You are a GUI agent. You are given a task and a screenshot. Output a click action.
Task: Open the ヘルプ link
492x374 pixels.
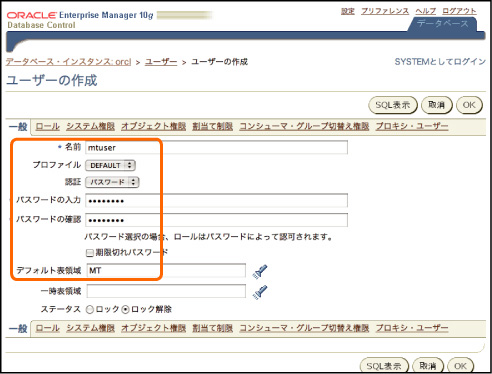[x=426, y=11]
